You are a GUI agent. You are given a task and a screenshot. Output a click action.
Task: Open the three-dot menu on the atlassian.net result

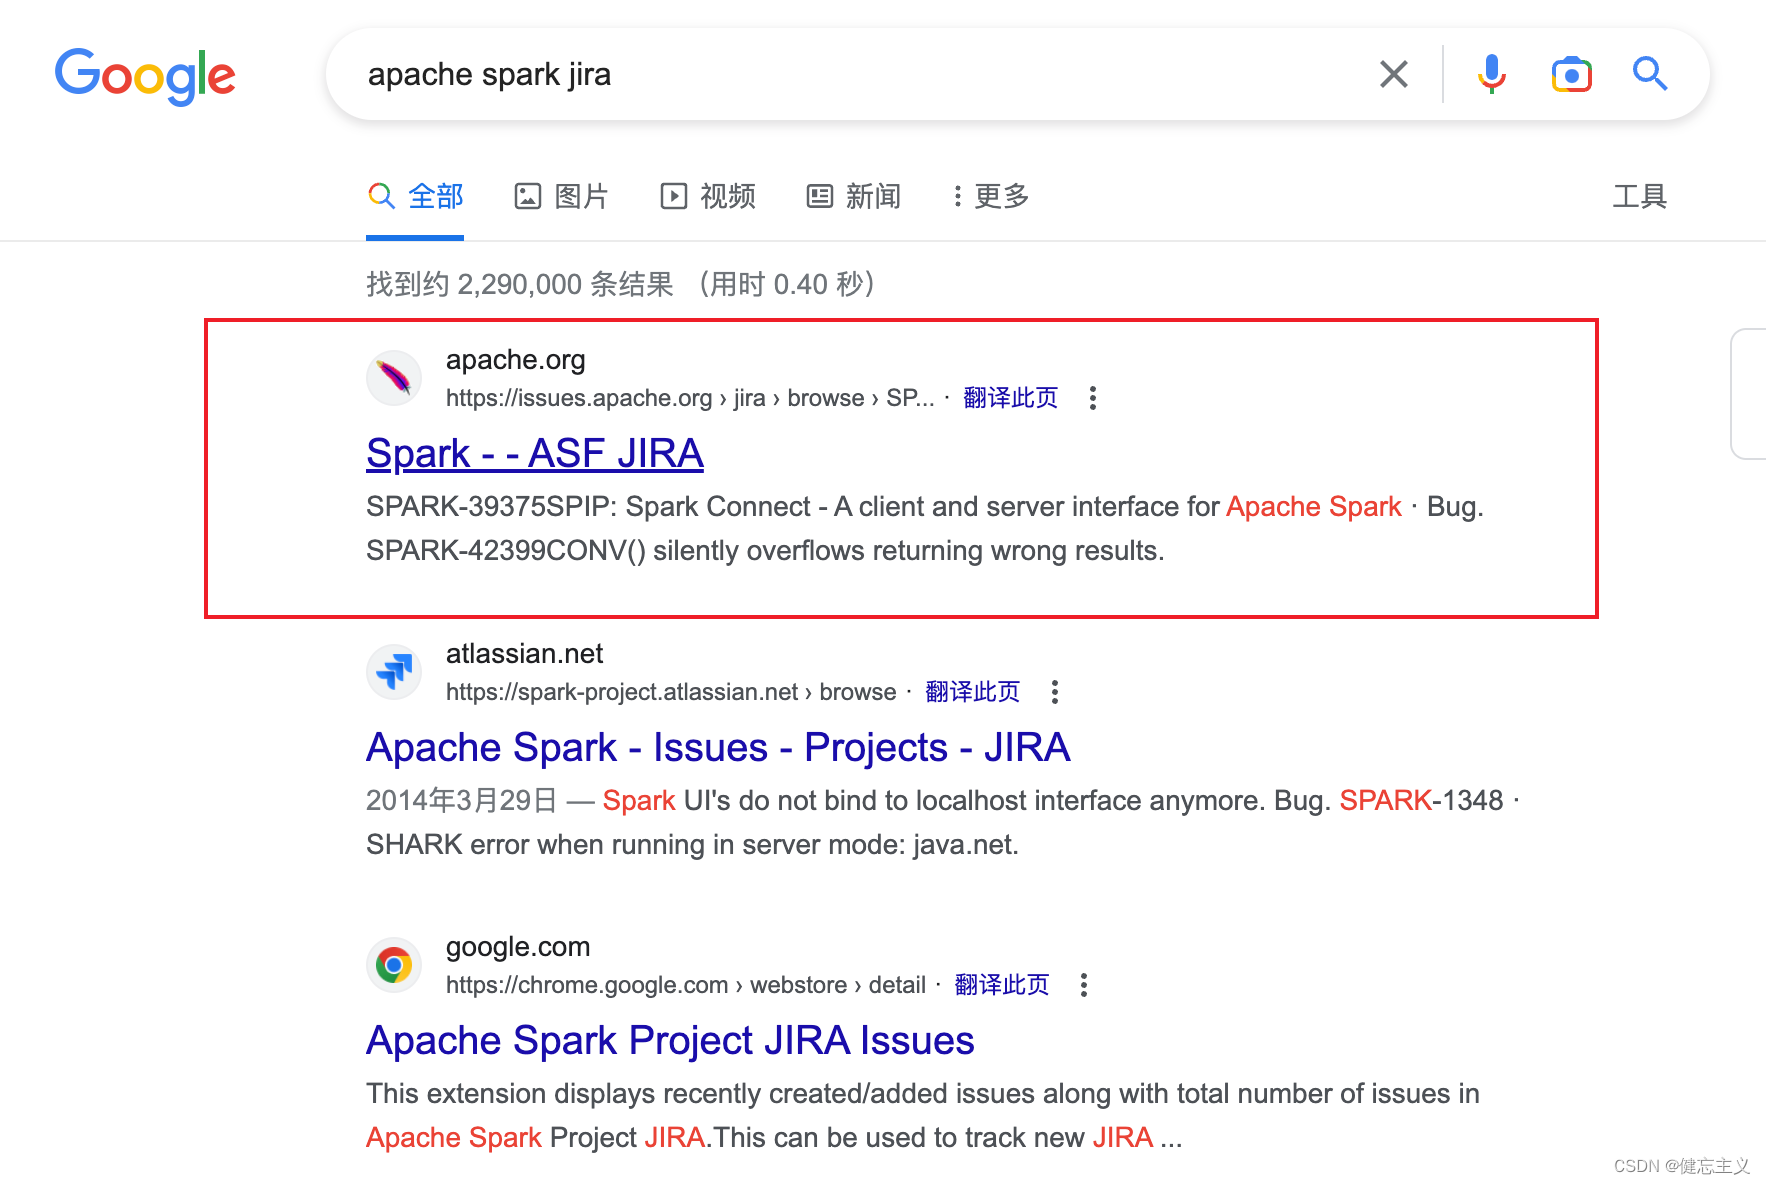click(1054, 691)
